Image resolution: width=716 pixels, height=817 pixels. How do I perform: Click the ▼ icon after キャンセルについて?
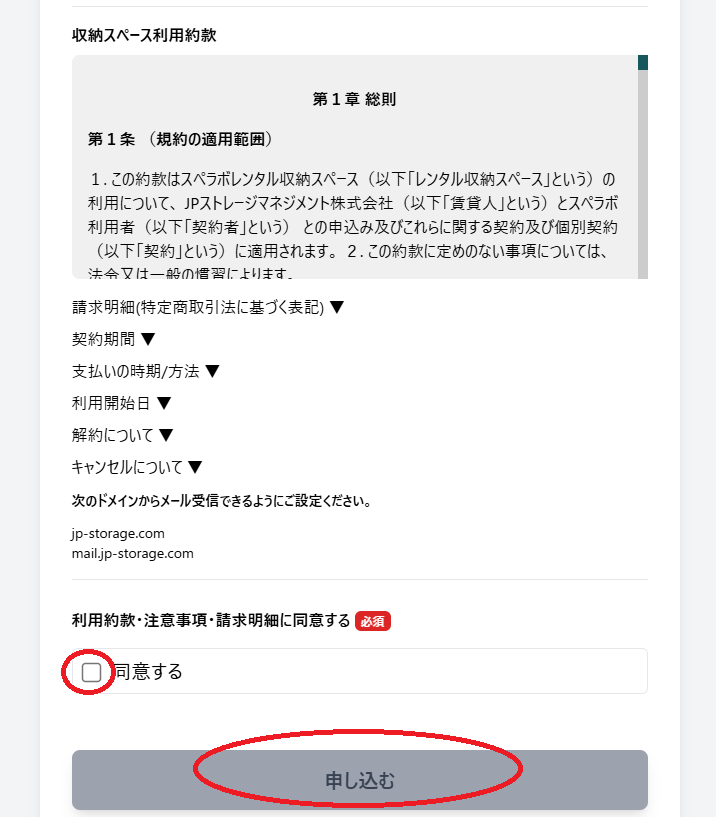195,466
